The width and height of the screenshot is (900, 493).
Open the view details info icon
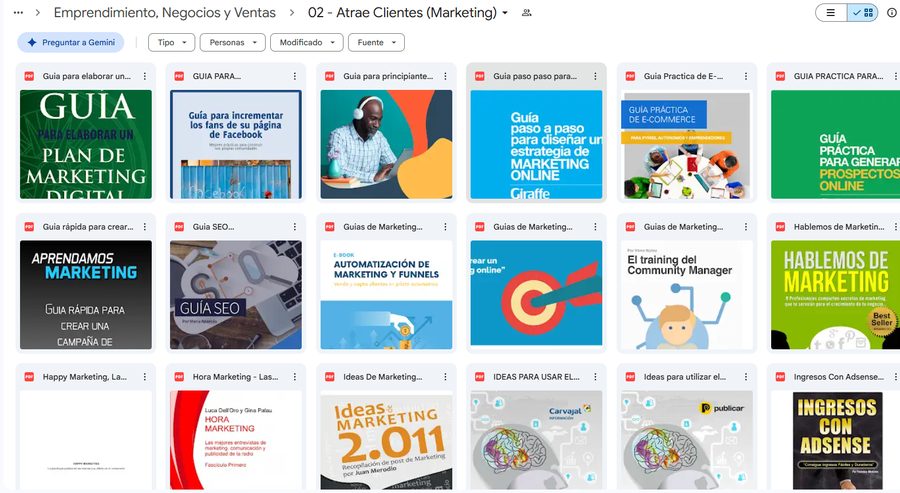[x=891, y=13]
